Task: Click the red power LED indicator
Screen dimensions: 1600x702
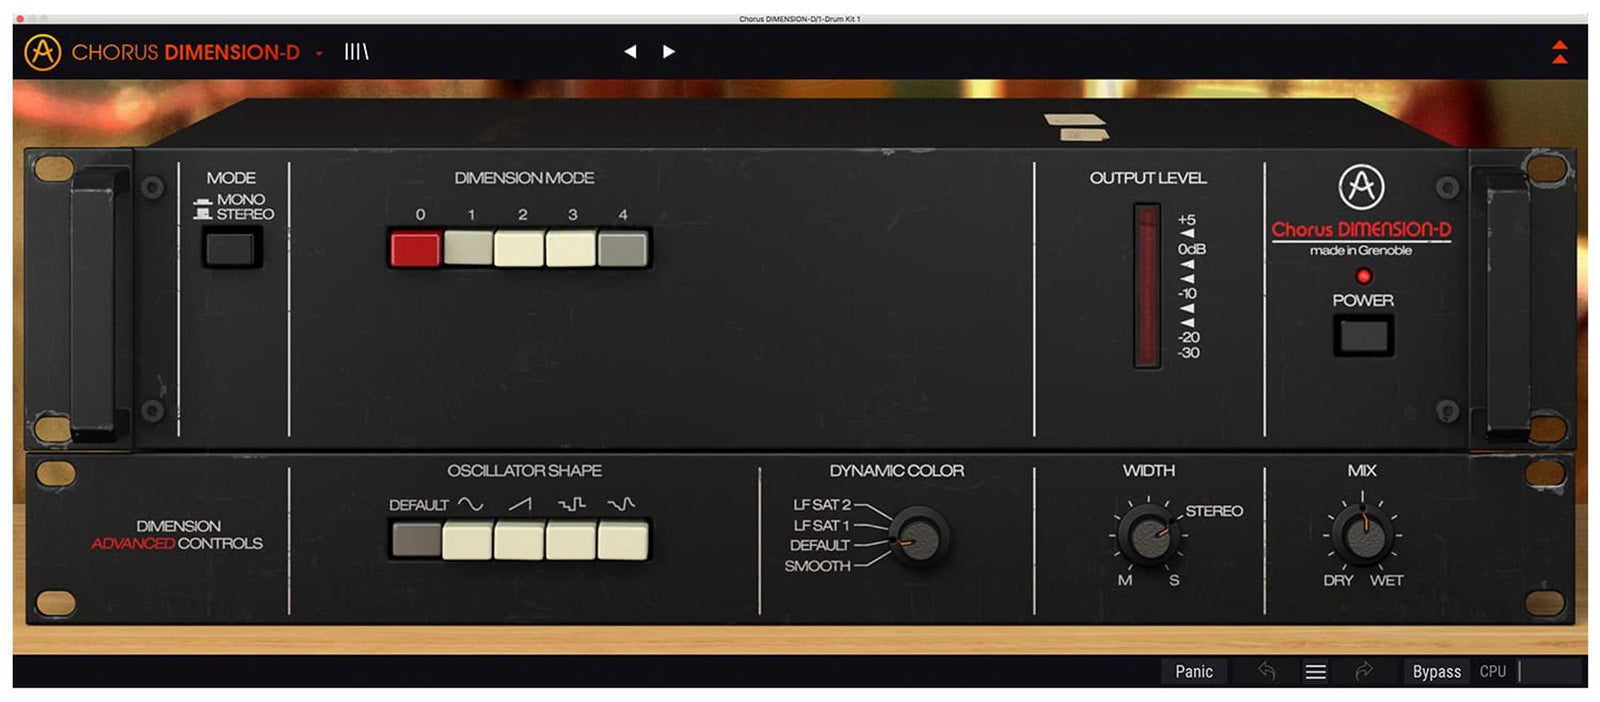Action: pyautogui.click(x=1363, y=276)
